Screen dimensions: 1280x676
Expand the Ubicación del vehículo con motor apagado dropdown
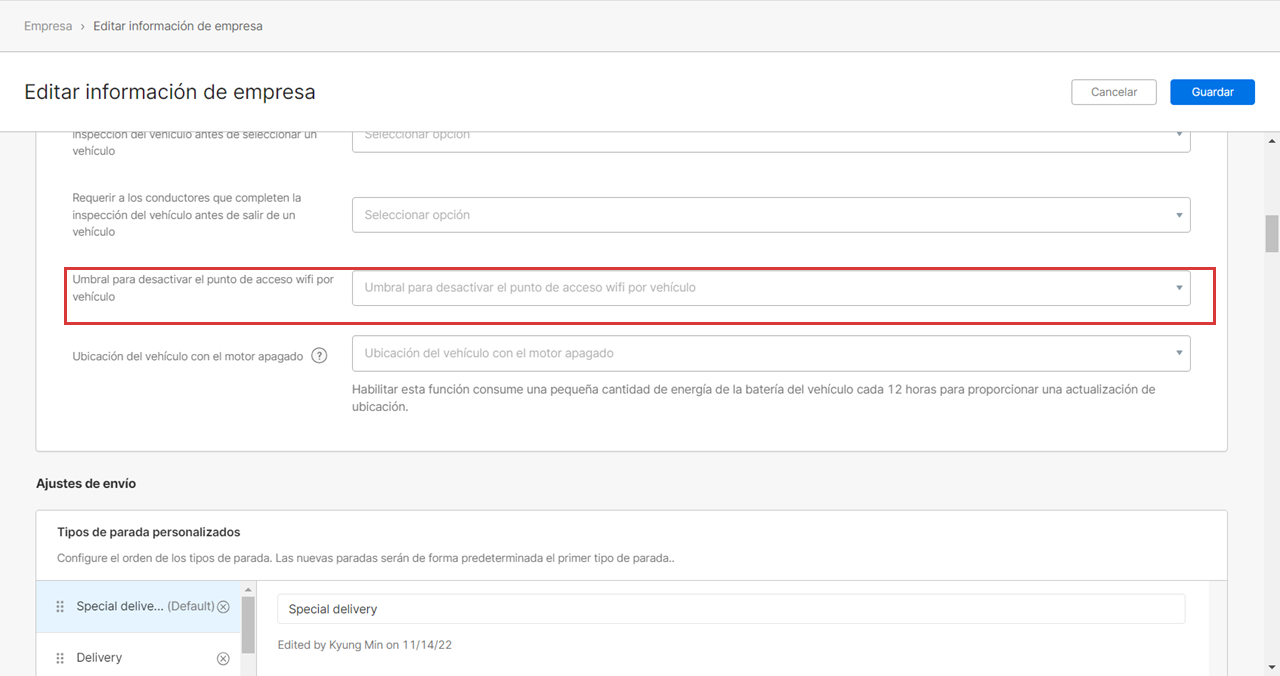click(770, 353)
